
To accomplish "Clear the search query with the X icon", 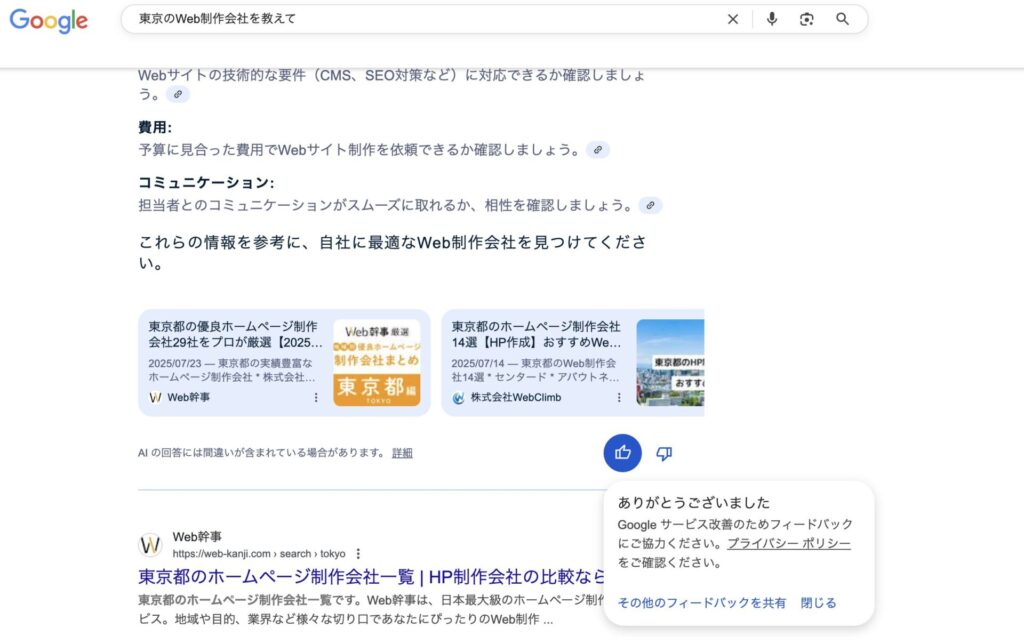I will (733, 18).
